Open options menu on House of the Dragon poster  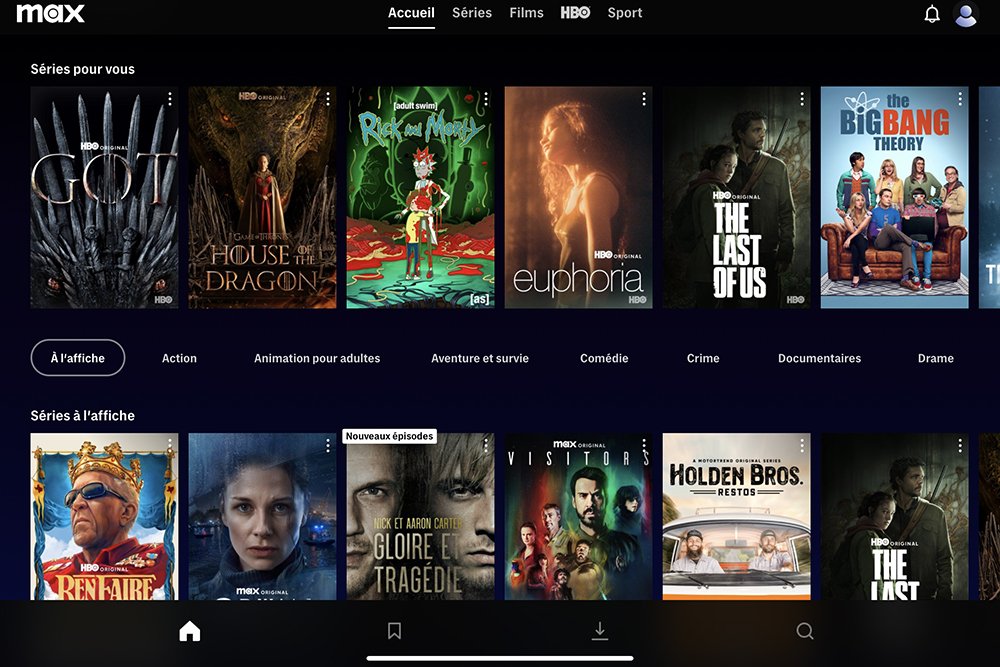point(328,98)
